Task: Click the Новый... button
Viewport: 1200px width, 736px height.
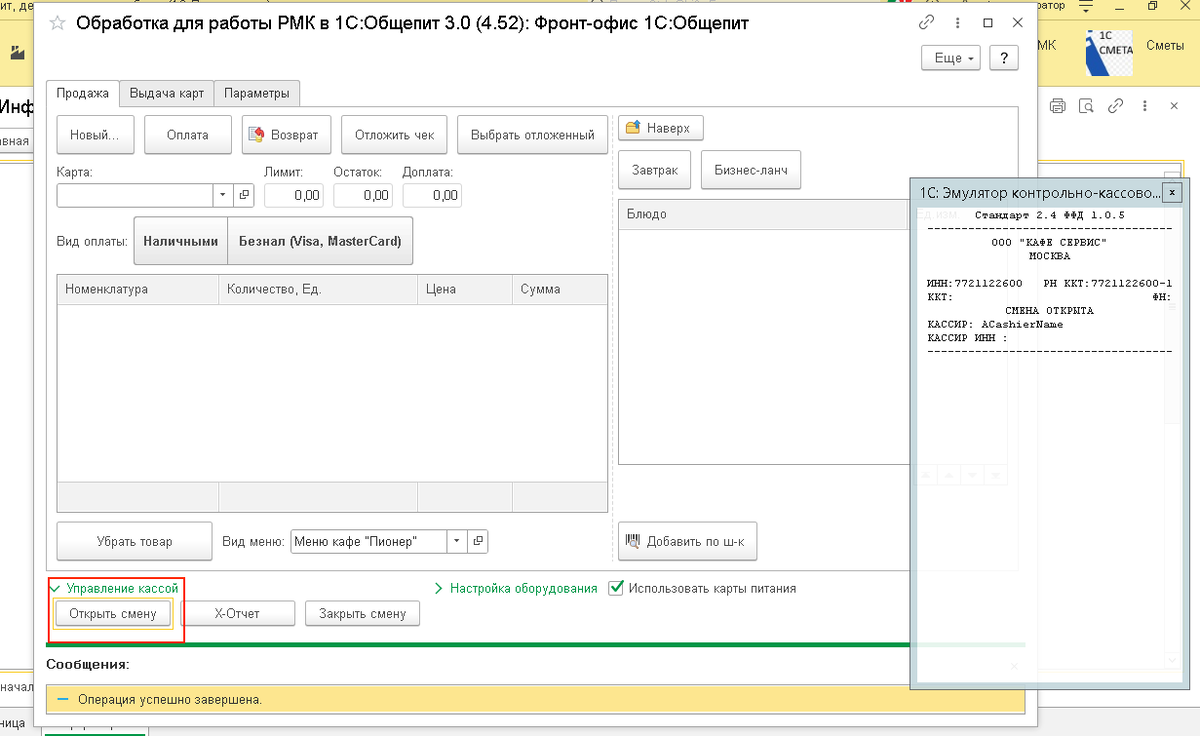Action: click(x=95, y=135)
